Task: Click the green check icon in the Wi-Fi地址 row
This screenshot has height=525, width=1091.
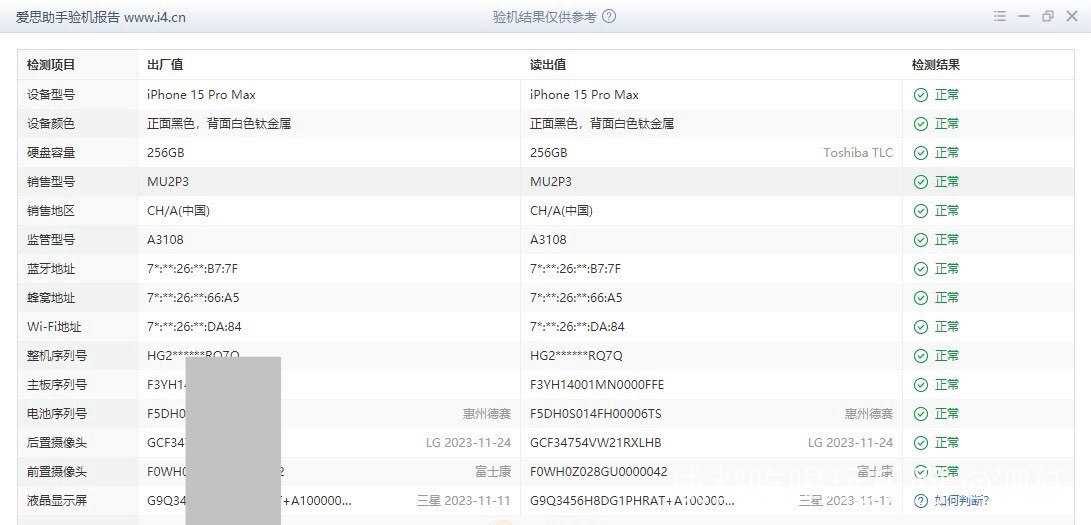Action: 921,327
